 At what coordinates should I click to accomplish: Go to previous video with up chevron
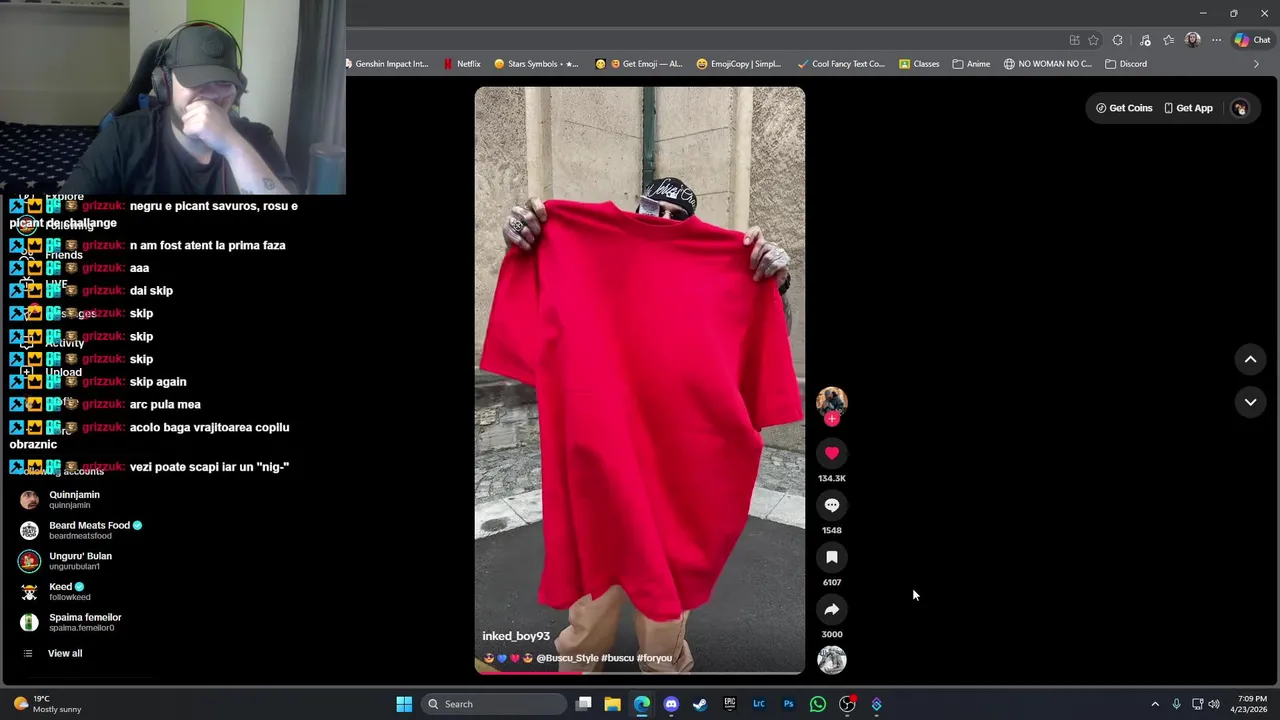pos(1250,359)
